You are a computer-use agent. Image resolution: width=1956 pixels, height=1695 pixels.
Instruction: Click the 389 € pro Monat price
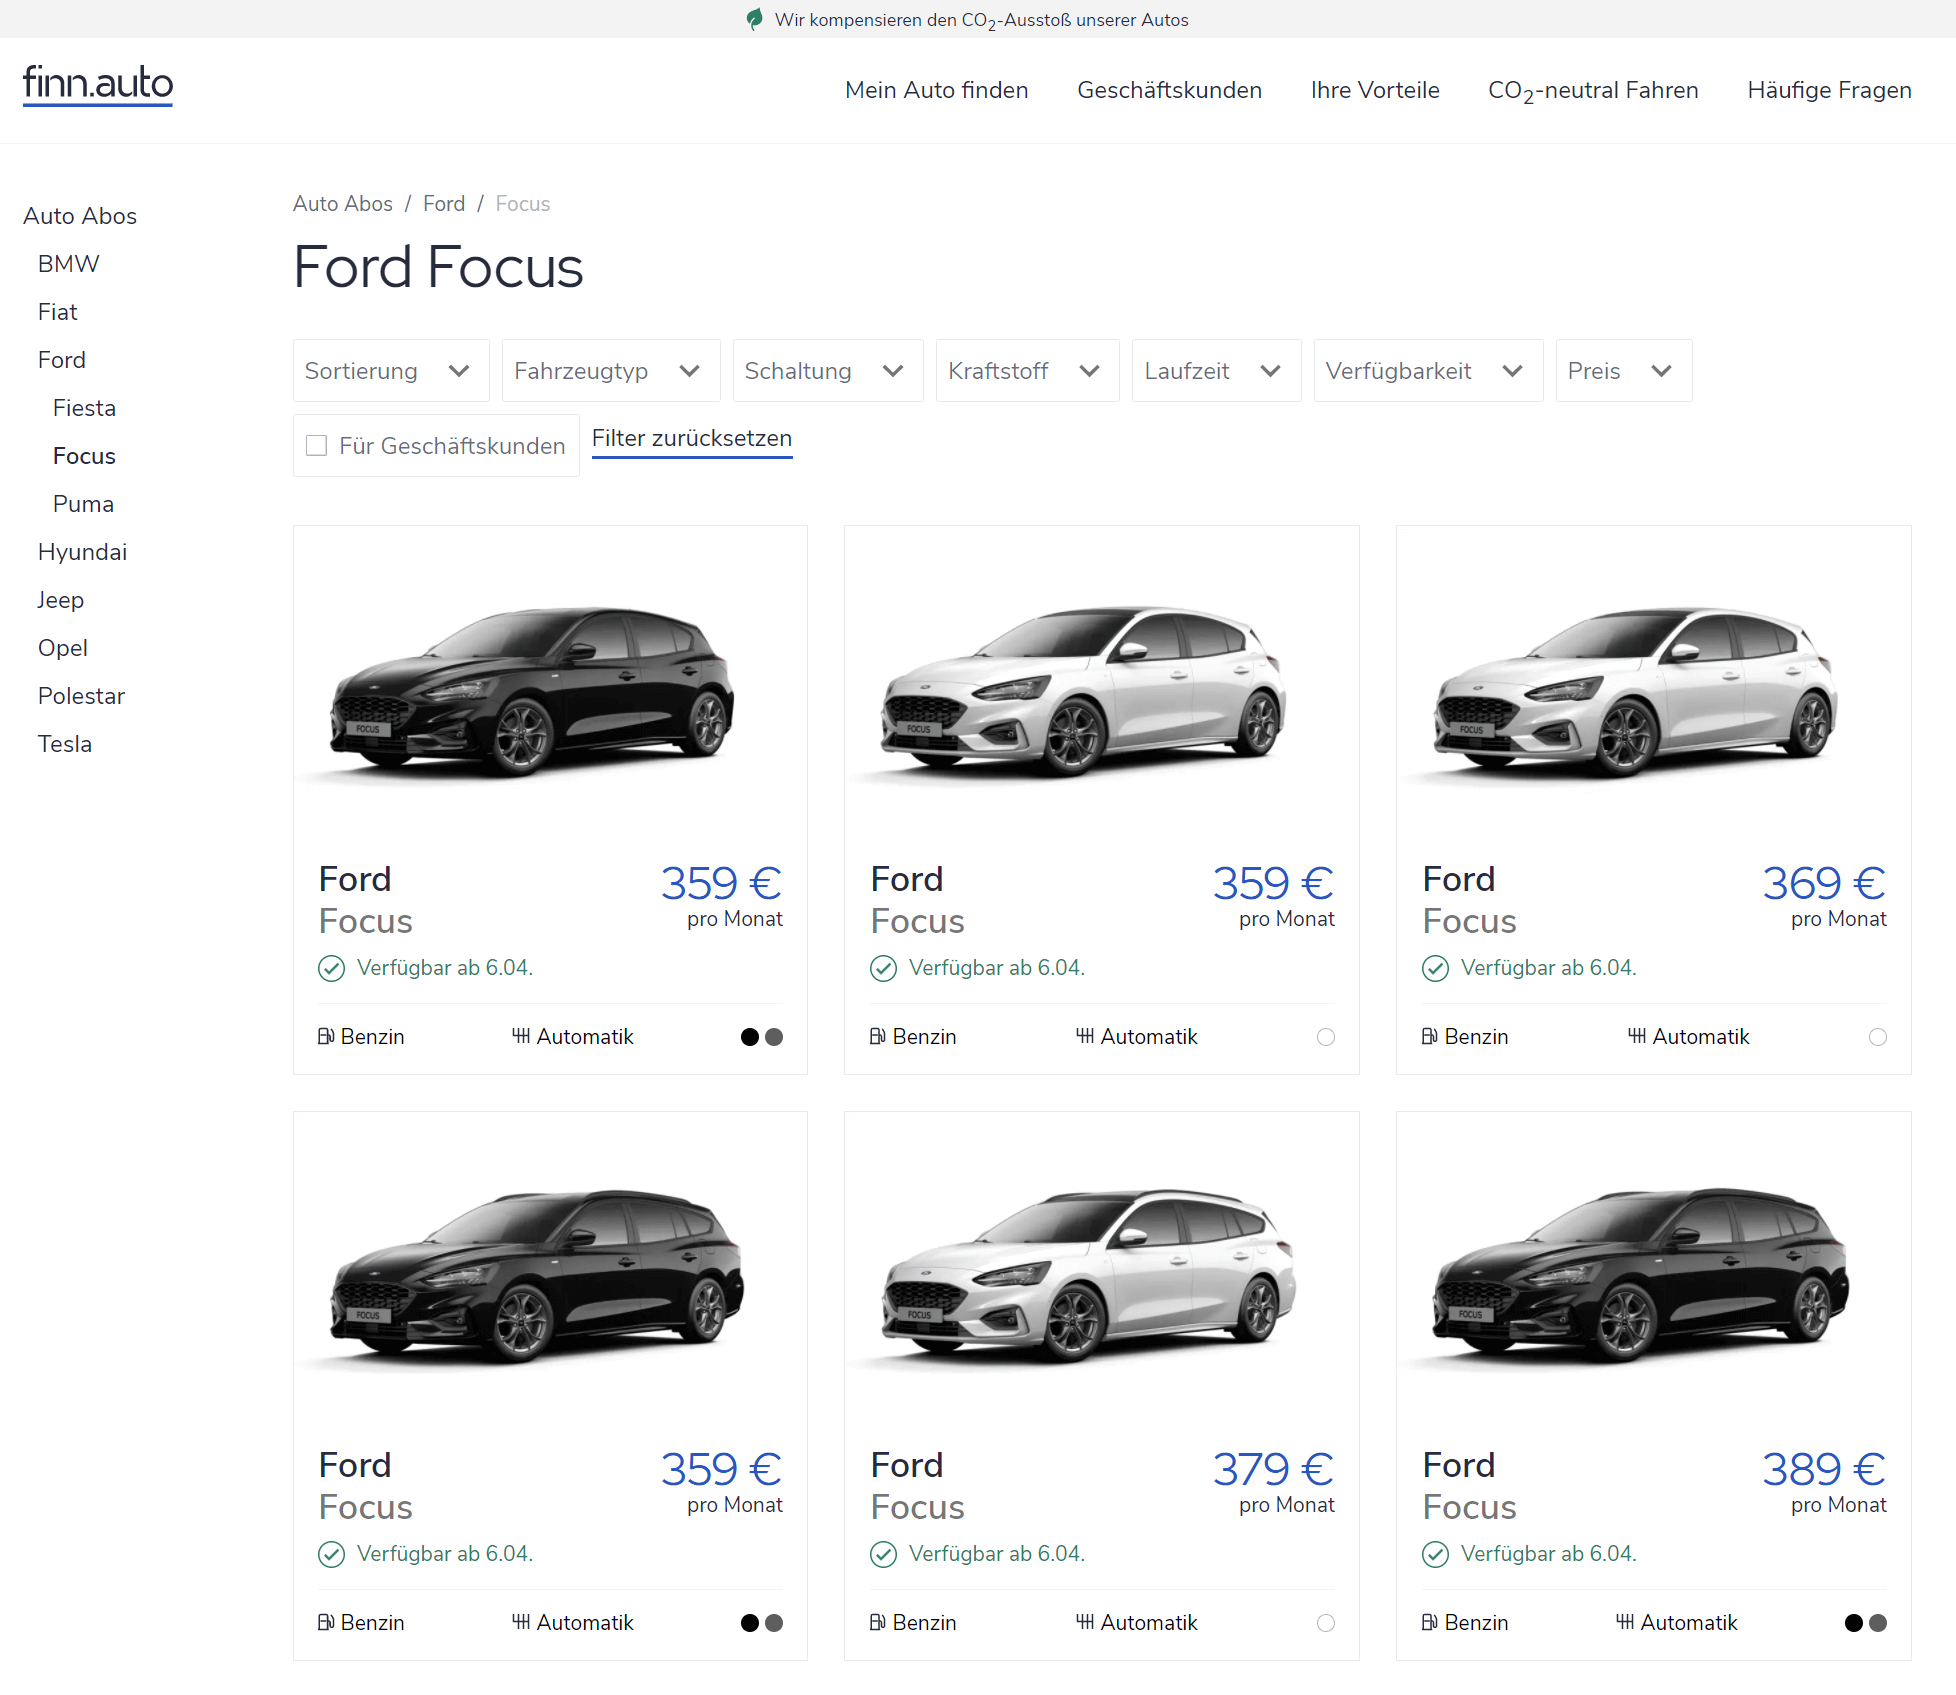[x=1824, y=1482]
